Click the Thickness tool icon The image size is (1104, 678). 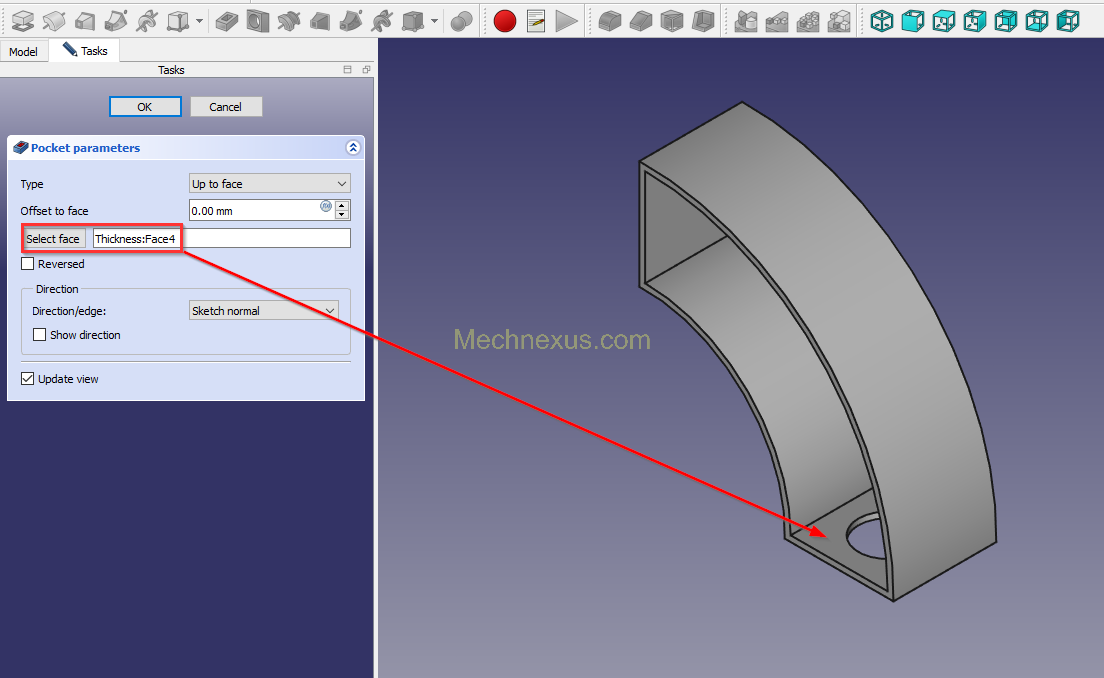(x=704, y=20)
